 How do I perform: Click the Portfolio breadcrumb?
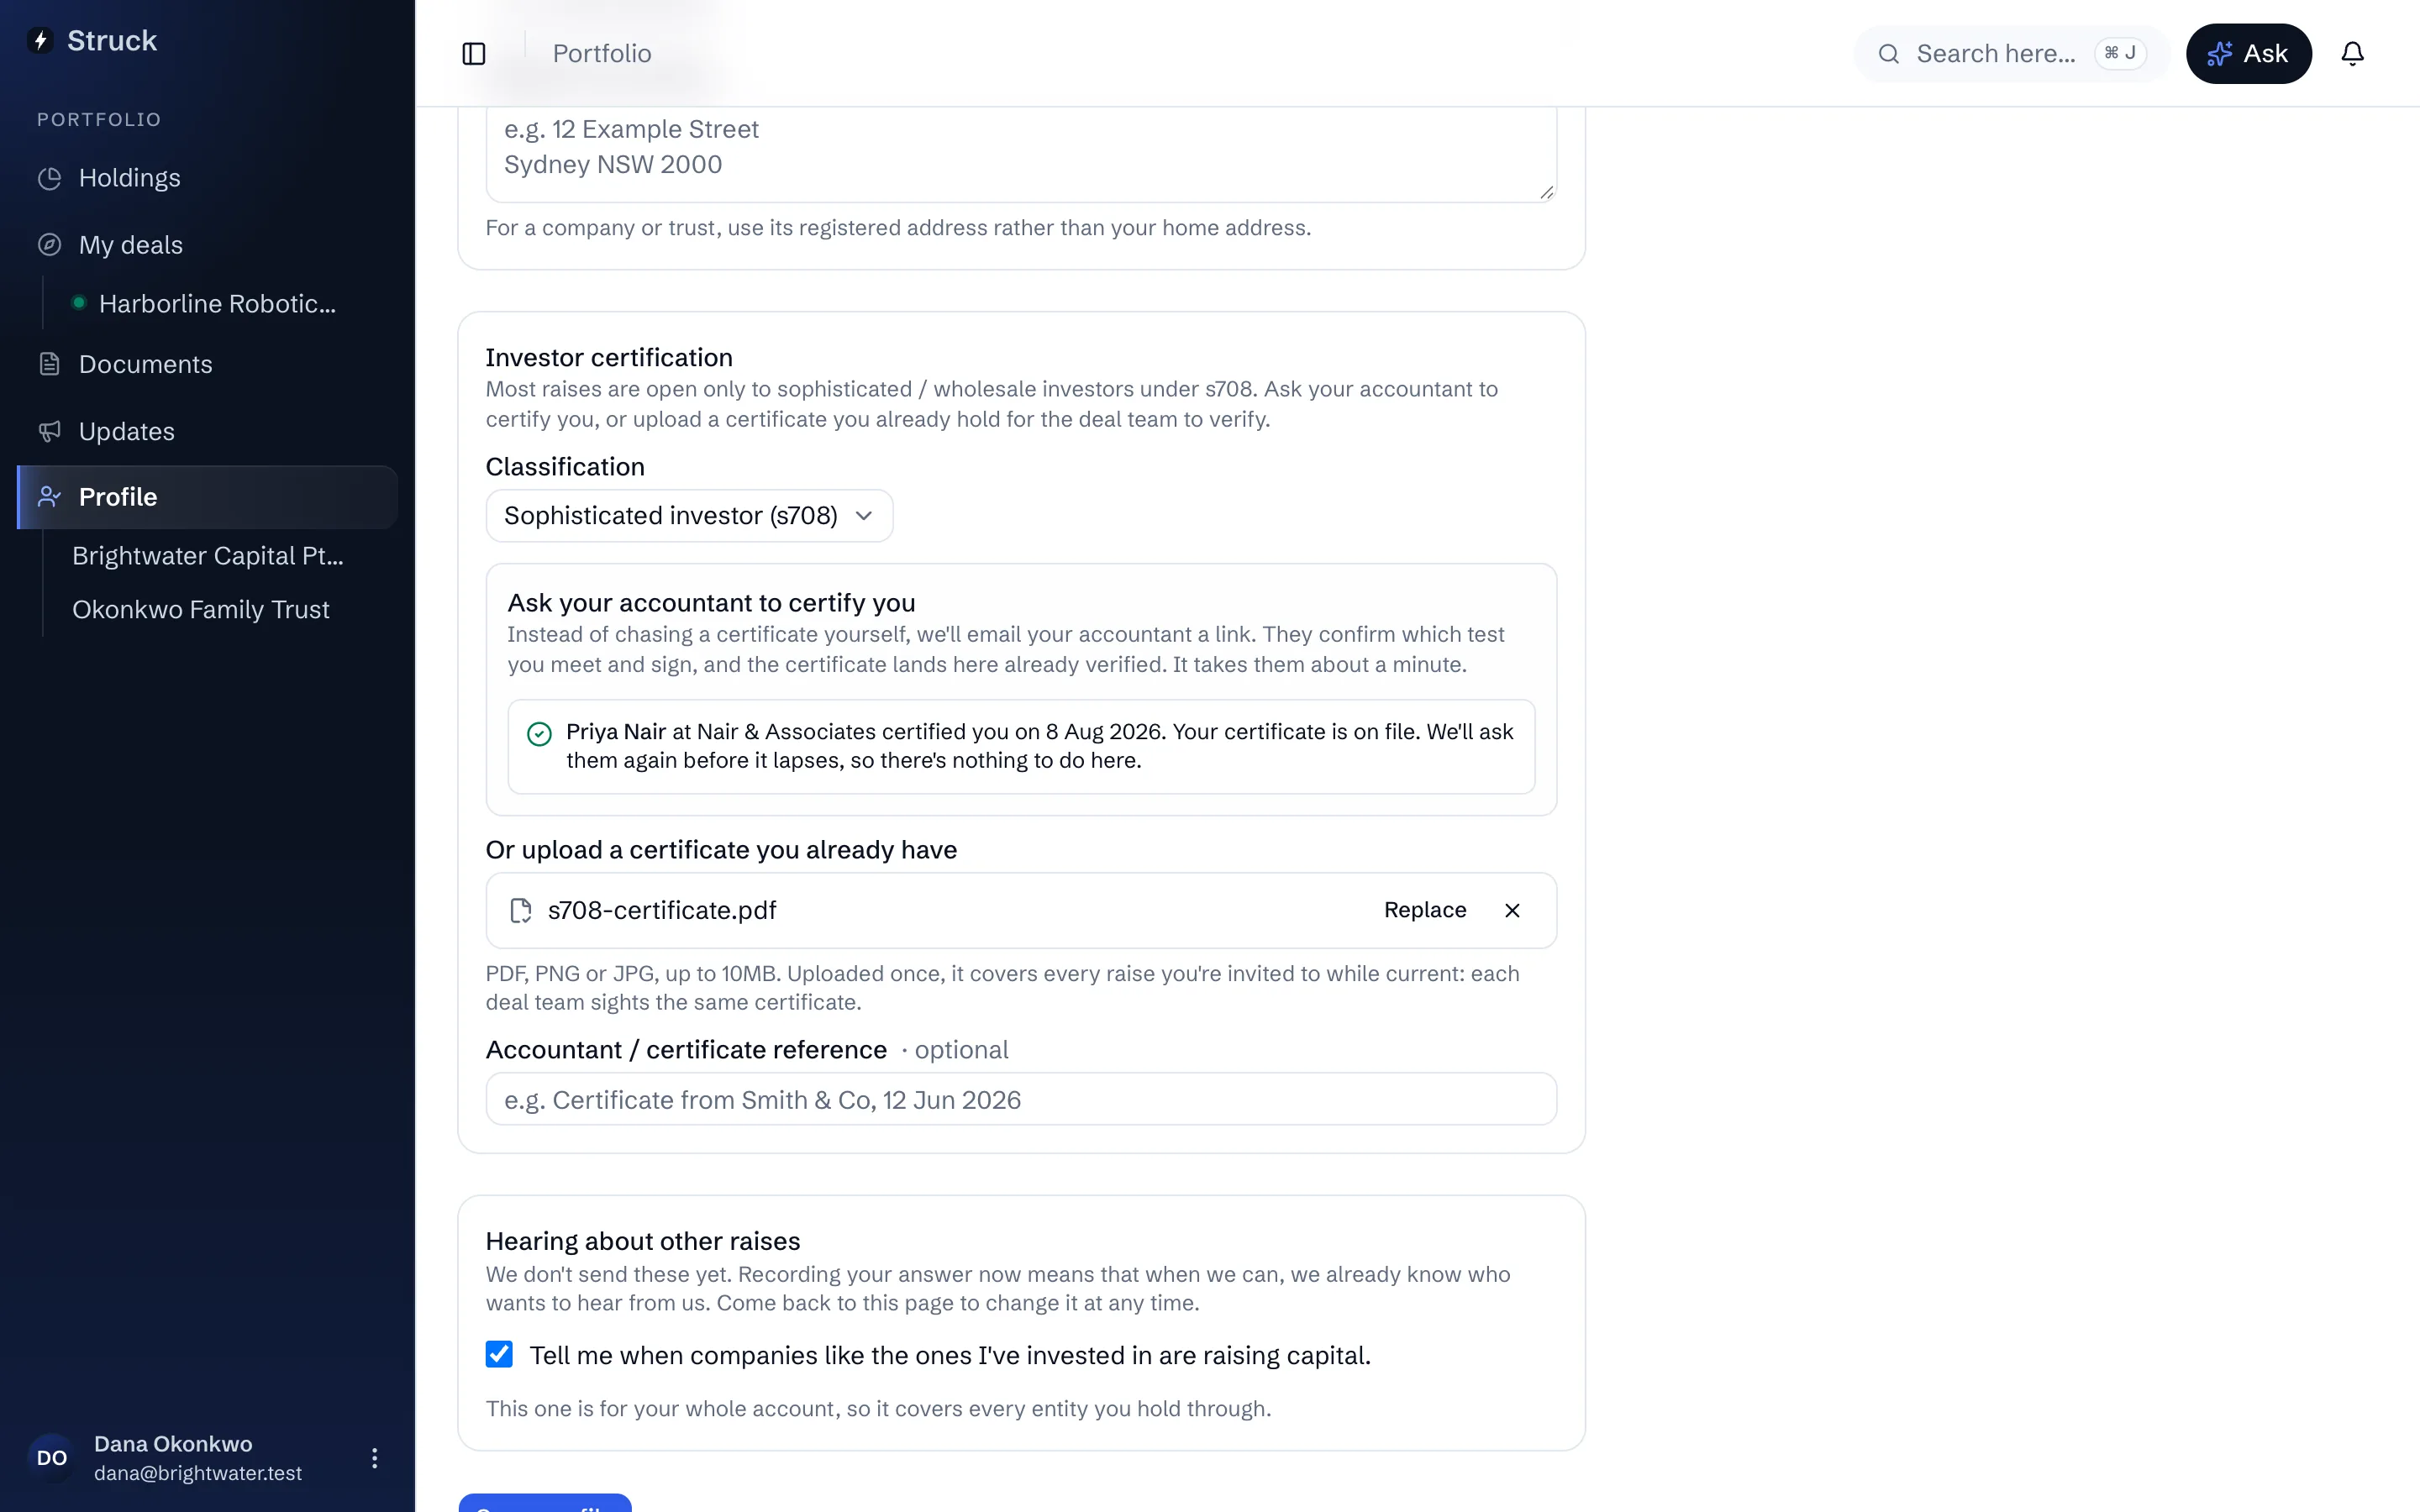tap(602, 53)
